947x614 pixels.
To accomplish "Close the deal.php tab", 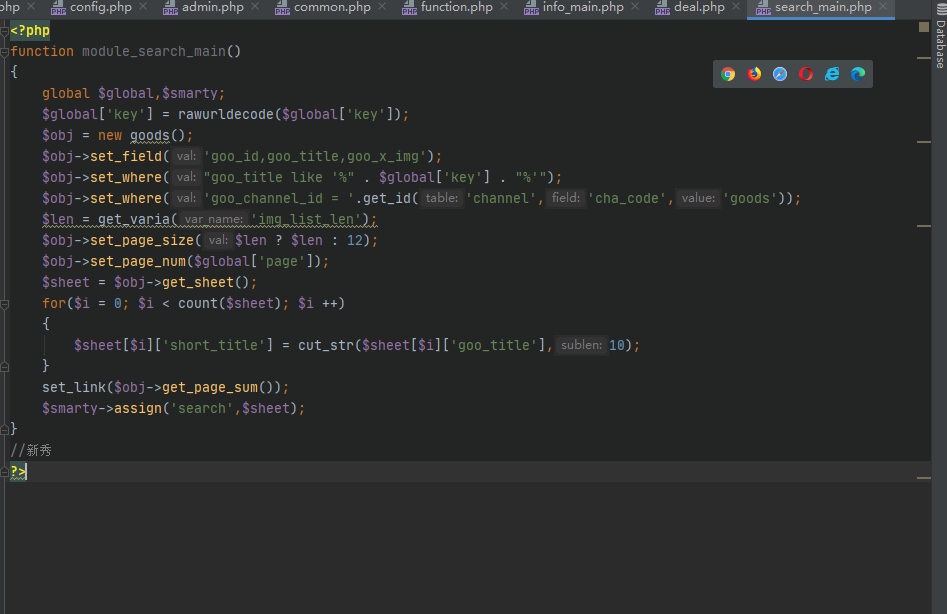I will tap(736, 6).
